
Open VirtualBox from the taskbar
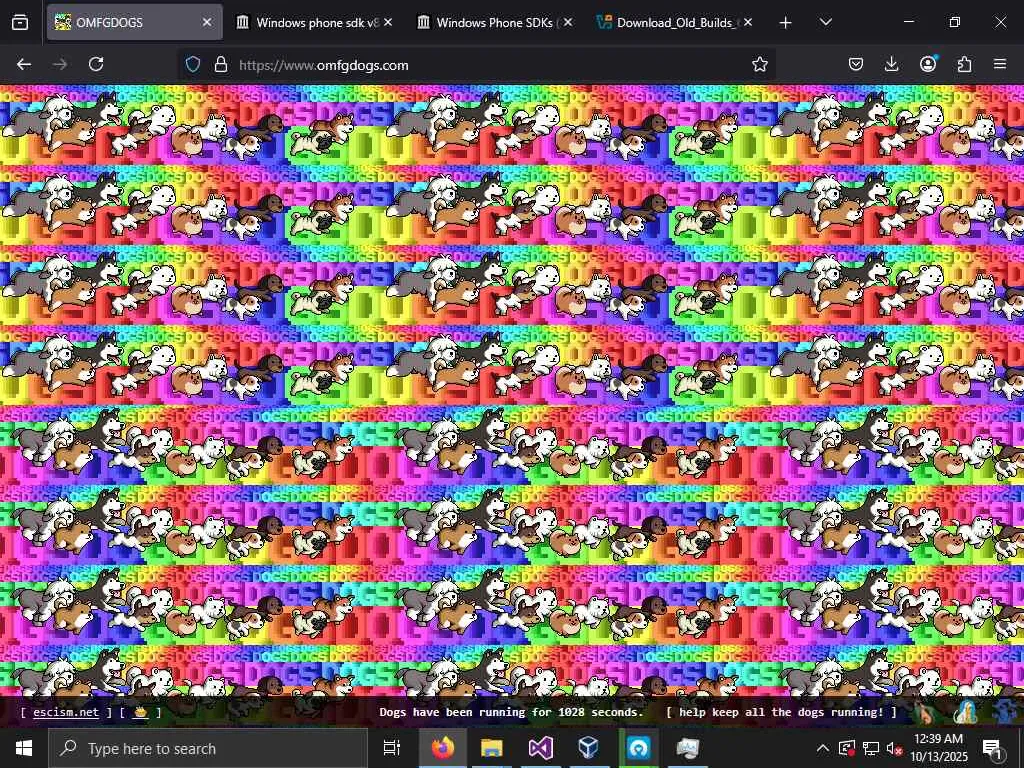tap(589, 748)
